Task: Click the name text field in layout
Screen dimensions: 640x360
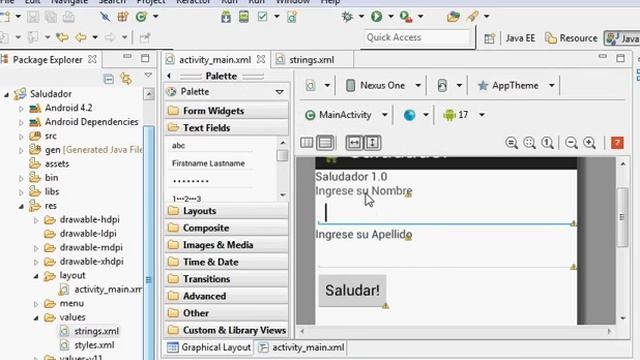Action: point(446,213)
